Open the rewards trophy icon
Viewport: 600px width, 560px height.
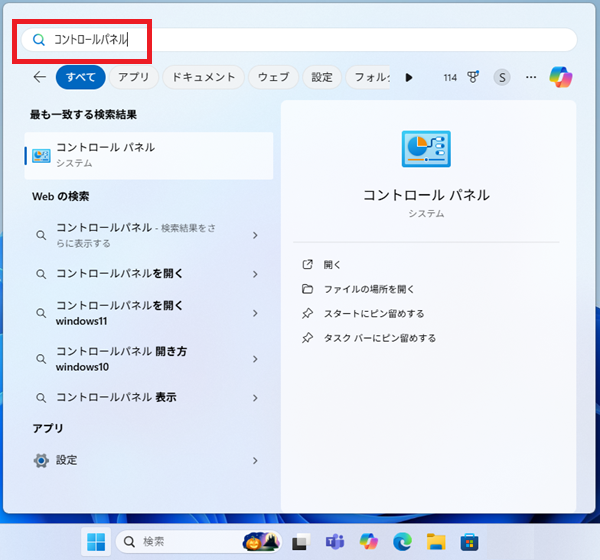coord(473,77)
